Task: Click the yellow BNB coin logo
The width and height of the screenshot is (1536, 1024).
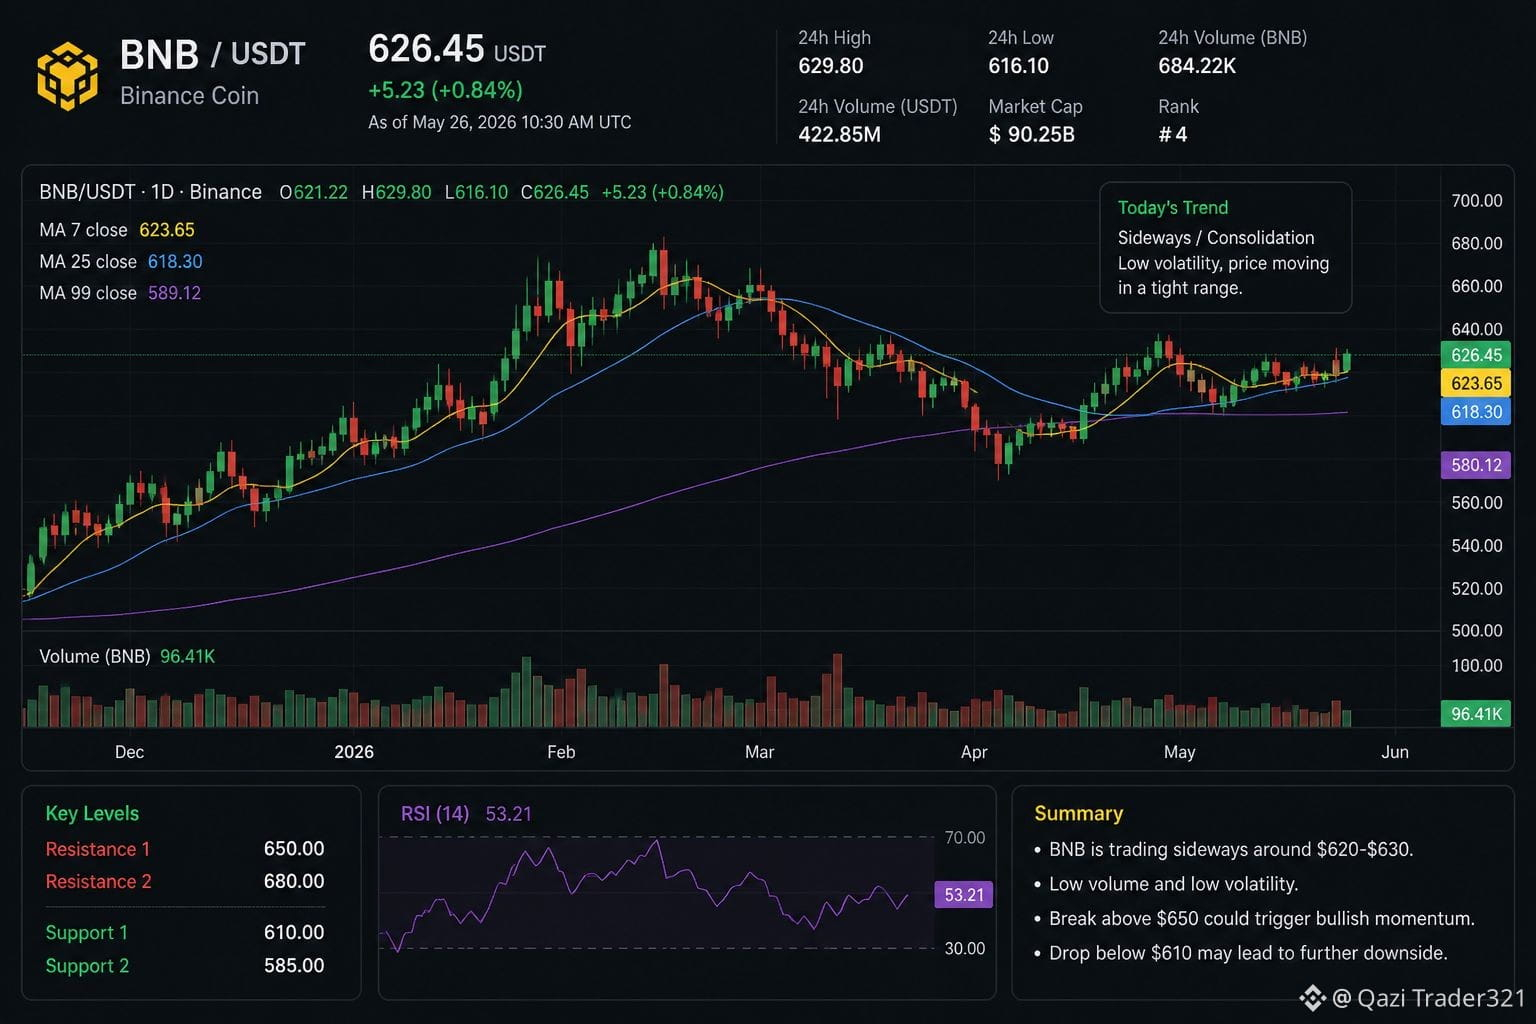Action: tap(68, 75)
